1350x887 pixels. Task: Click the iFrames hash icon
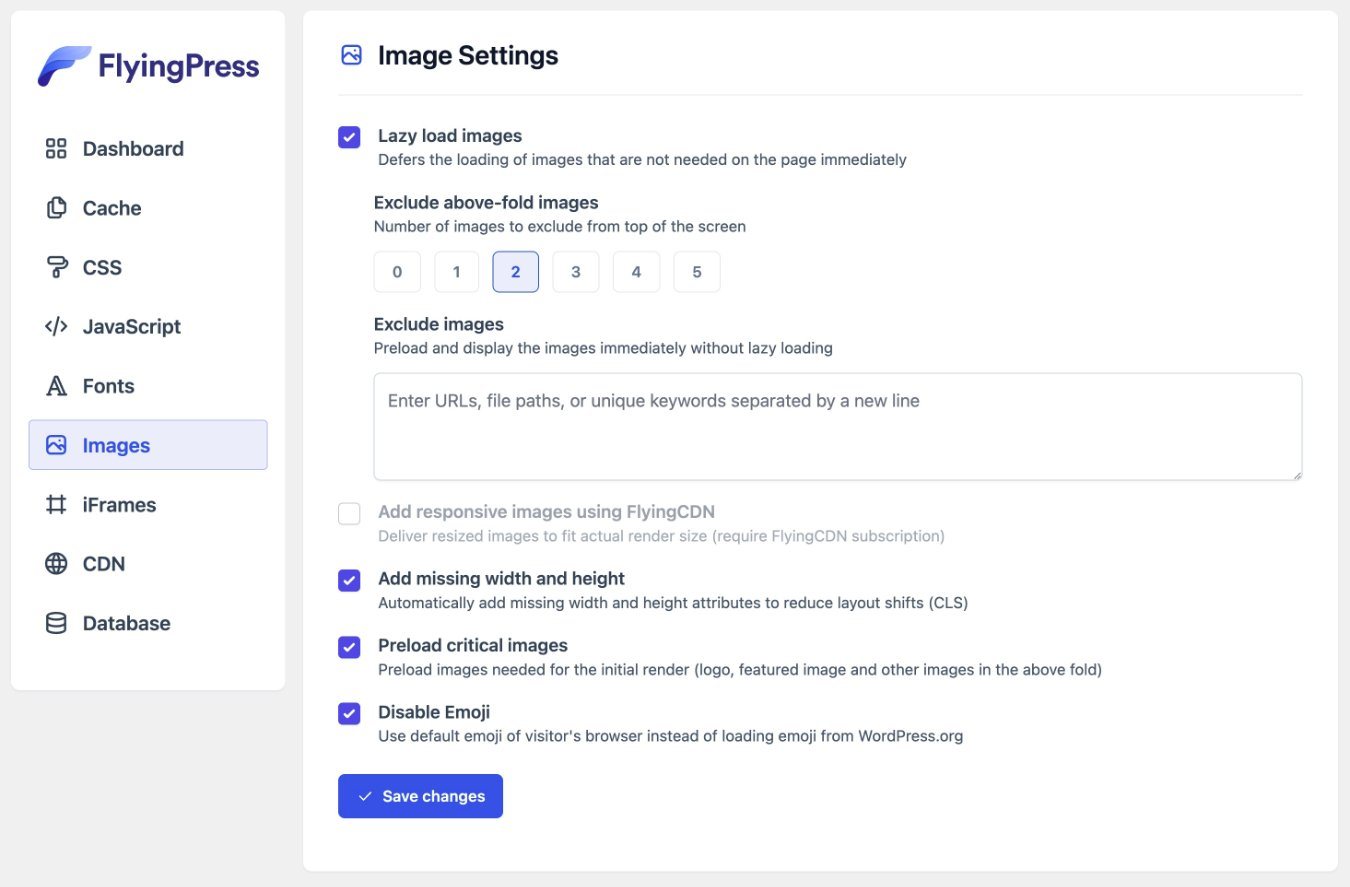click(x=56, y=505)
